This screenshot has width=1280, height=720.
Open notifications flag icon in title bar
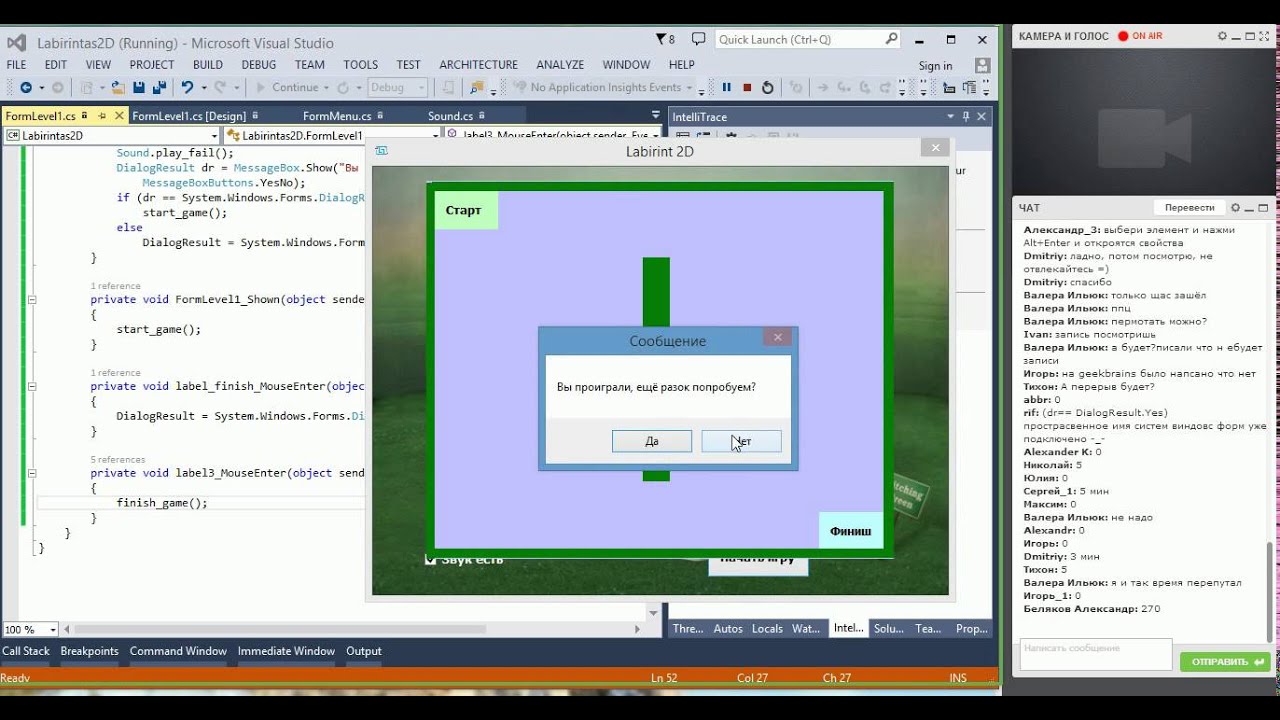point(661,39)
